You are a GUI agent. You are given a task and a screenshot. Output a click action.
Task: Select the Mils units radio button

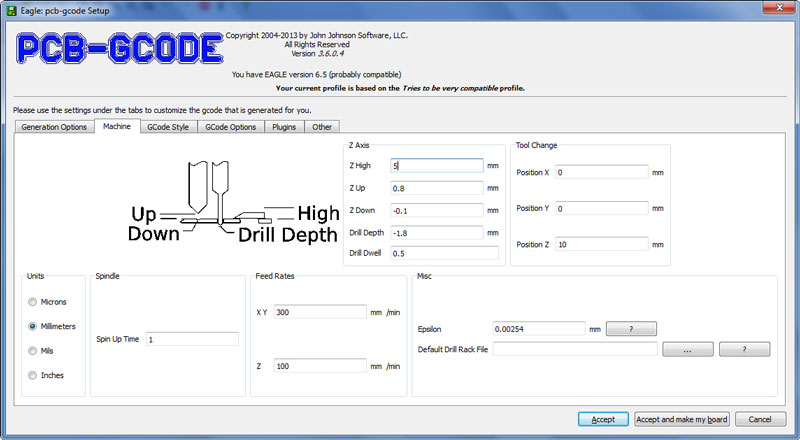pos(33,351)
